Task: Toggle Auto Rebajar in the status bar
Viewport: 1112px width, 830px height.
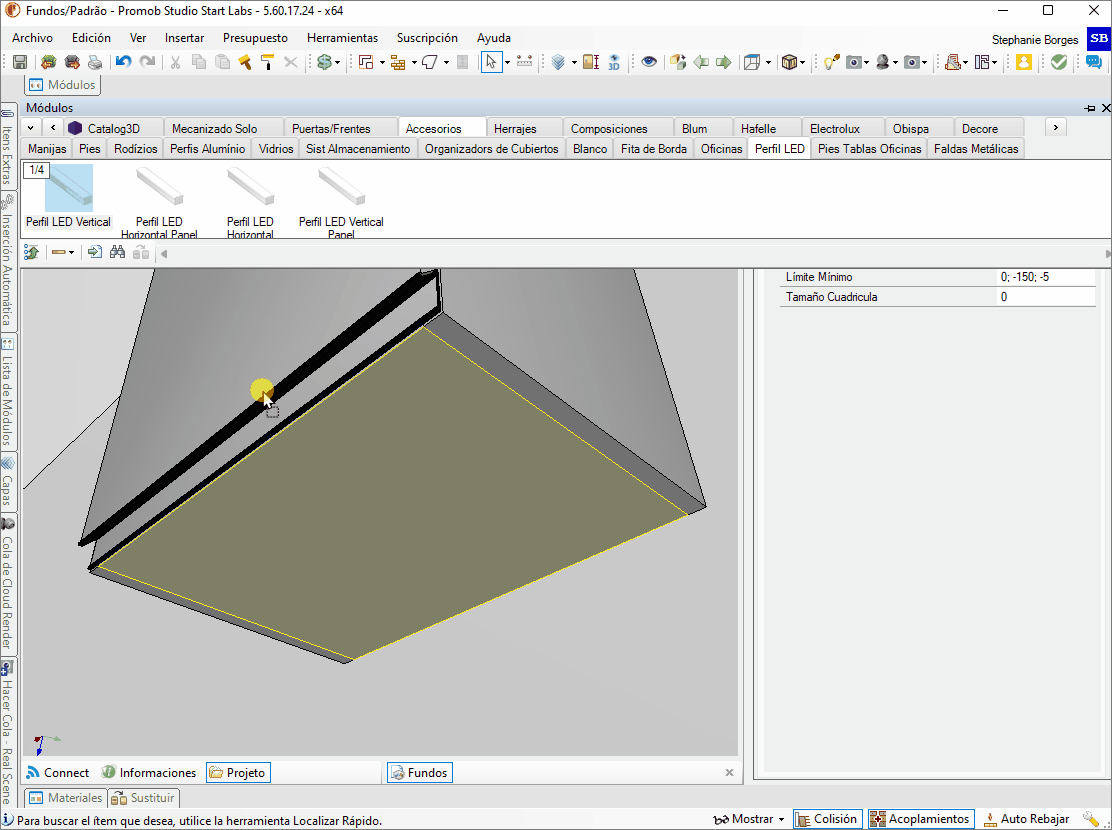Action: pos(1026,819)
